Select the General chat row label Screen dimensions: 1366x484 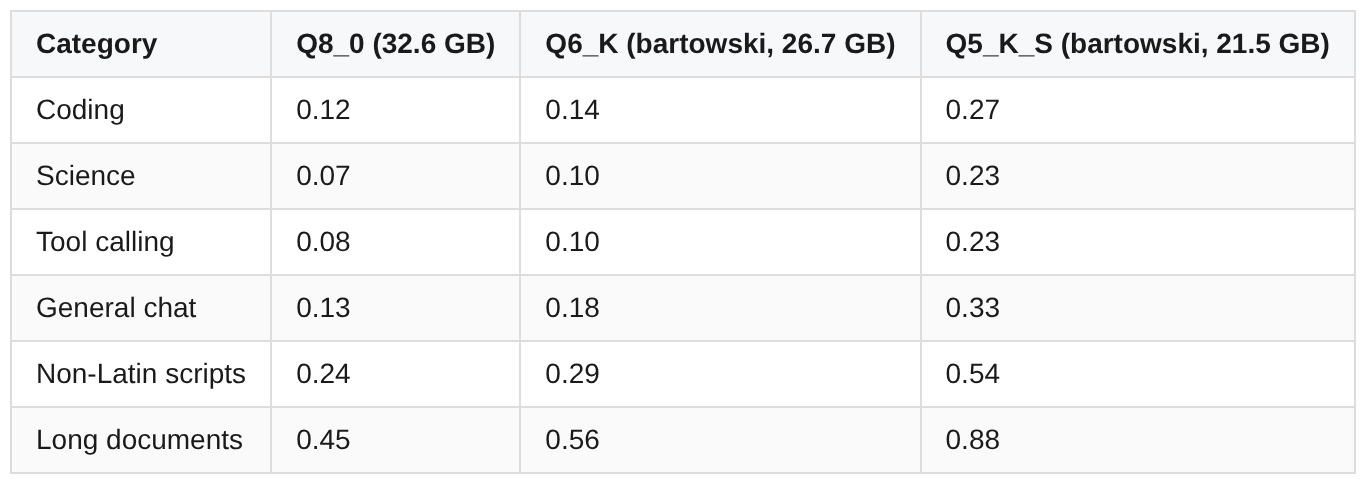point(116,308)
